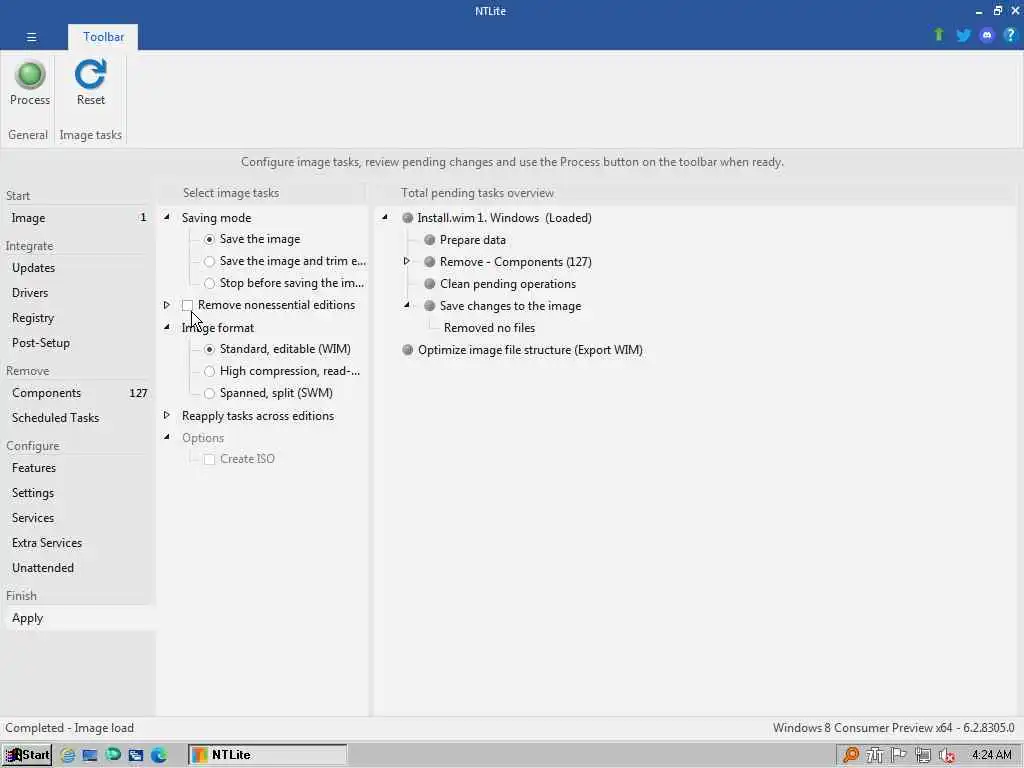Expand Remove - Components (127) node

pyautogui.click(x=406, y=261)
